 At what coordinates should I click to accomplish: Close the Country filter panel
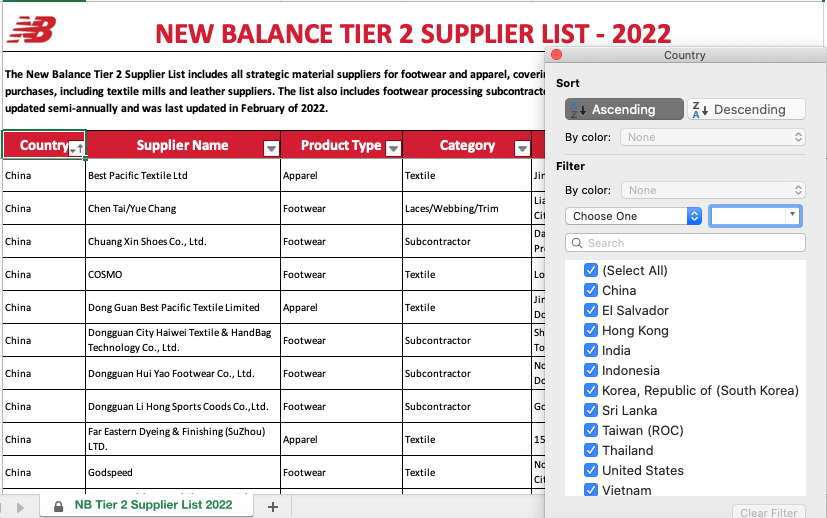pyautogui.click(x=557, y=55)
